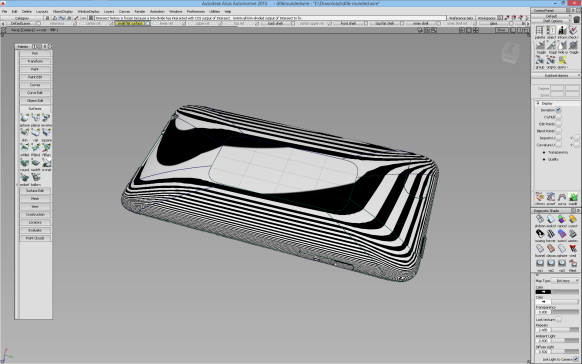Activate the horizontal/vertical zebra stripe shader
The height and width of the screenshot is (364, 582).
pyautogui.click(x=551, y=234)
